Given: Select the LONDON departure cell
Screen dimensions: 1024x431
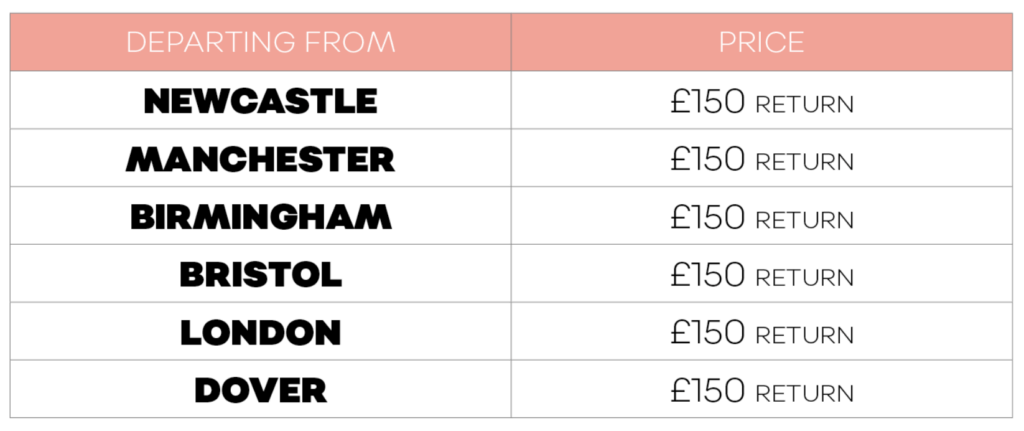Looking at the screenshot, I should coord(261,331).
